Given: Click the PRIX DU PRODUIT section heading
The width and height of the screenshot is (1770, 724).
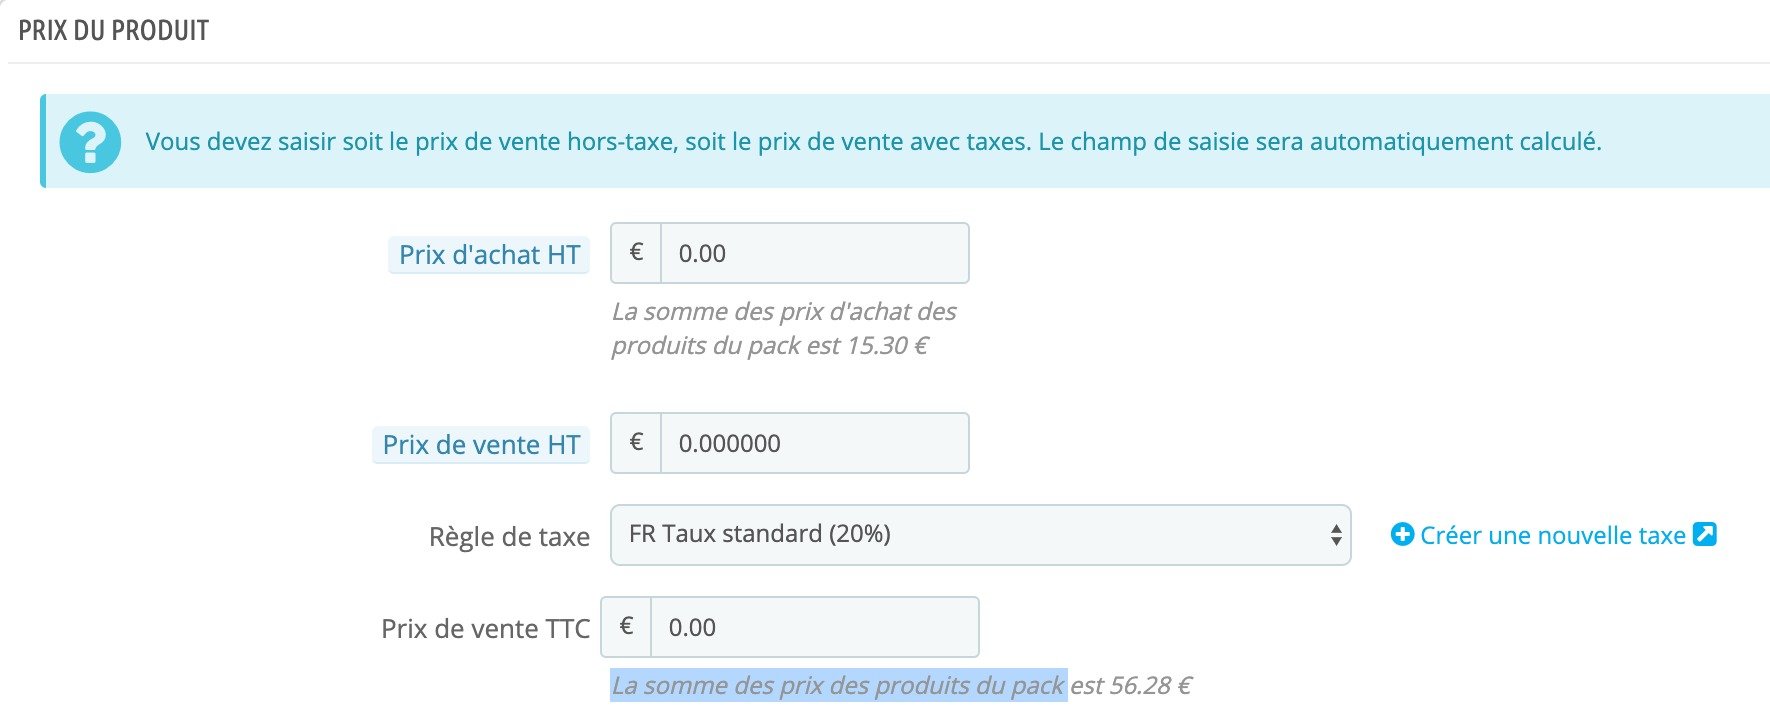Looking at the screenshot, I should coord(114,31).
